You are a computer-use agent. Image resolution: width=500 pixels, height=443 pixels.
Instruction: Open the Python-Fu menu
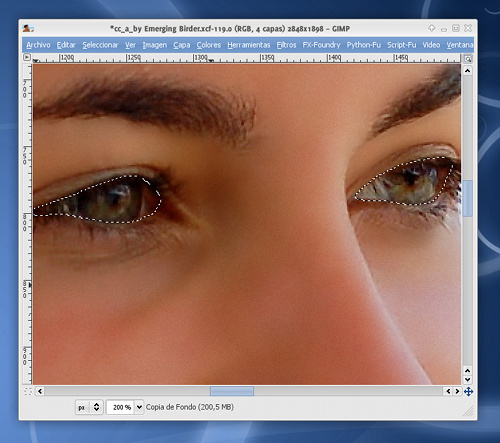364,45
